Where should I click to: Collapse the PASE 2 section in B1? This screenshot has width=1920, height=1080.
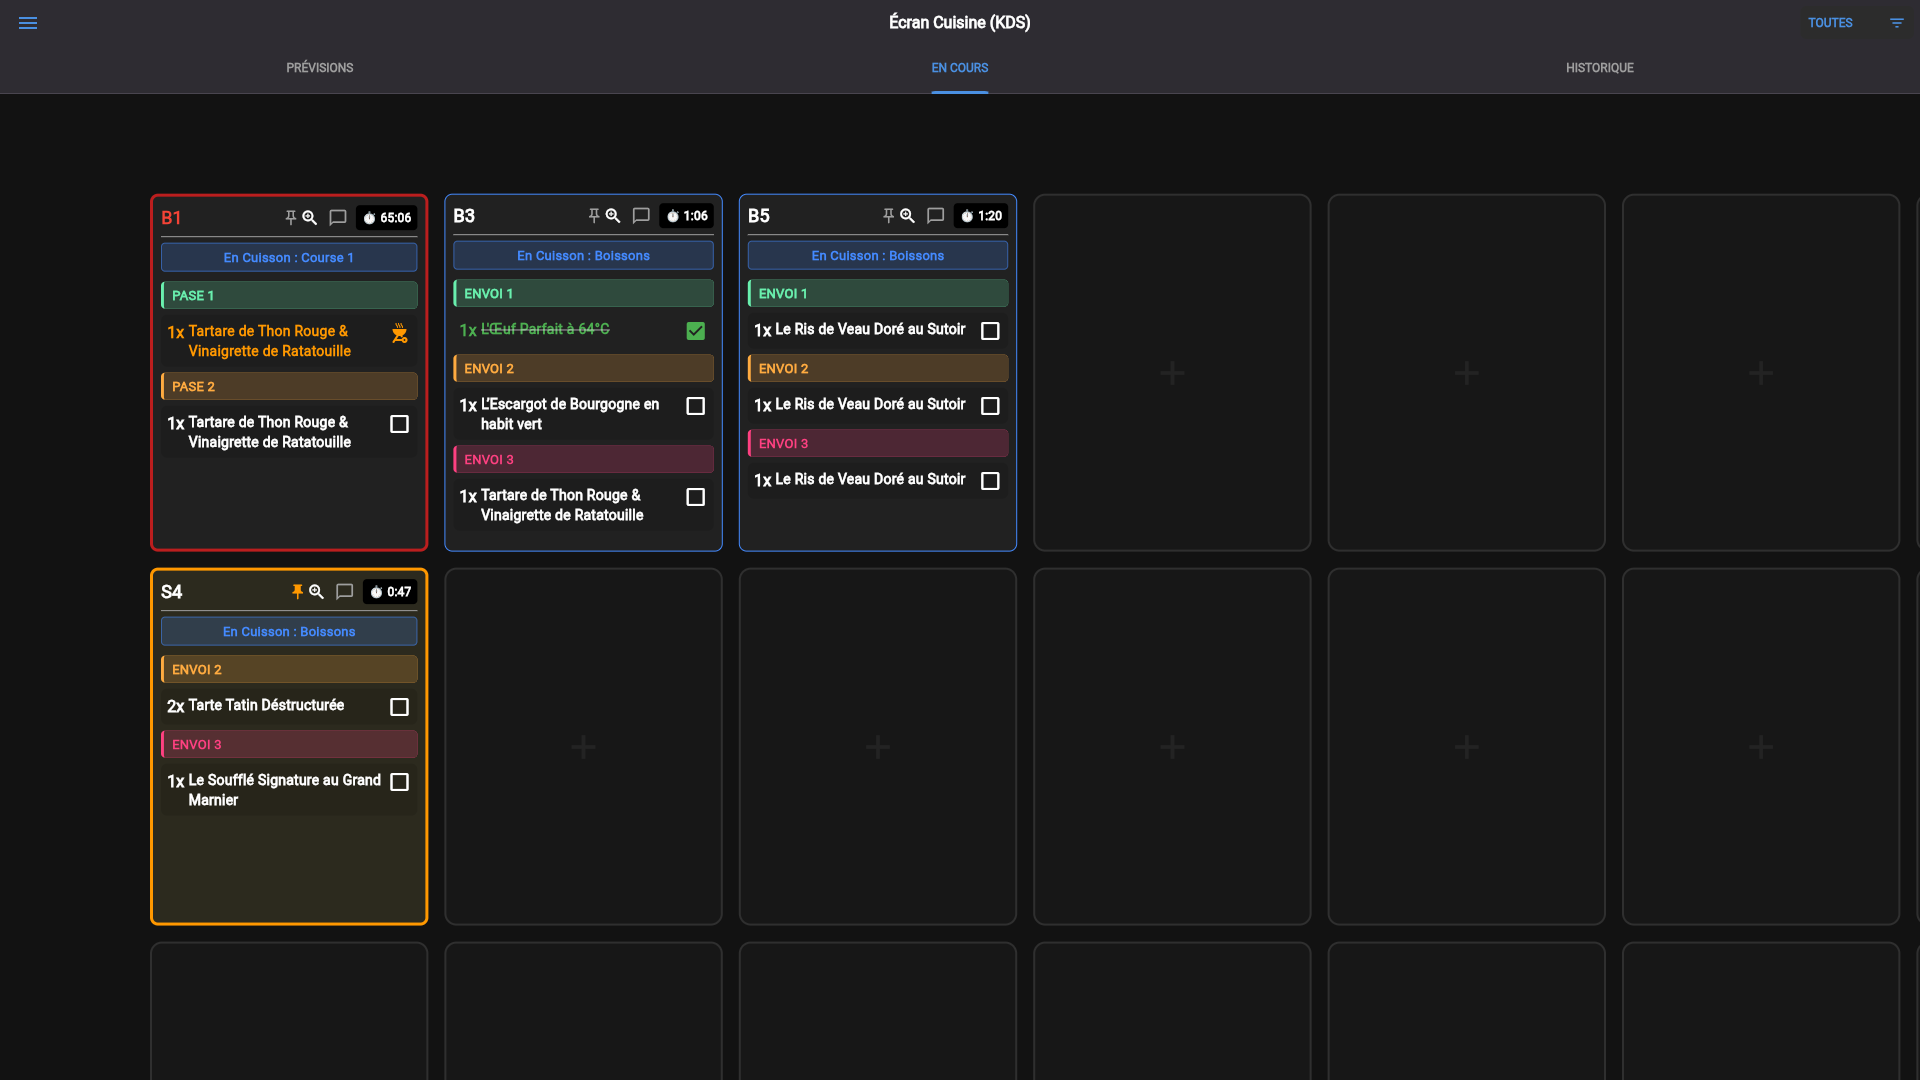pos(289,387)
